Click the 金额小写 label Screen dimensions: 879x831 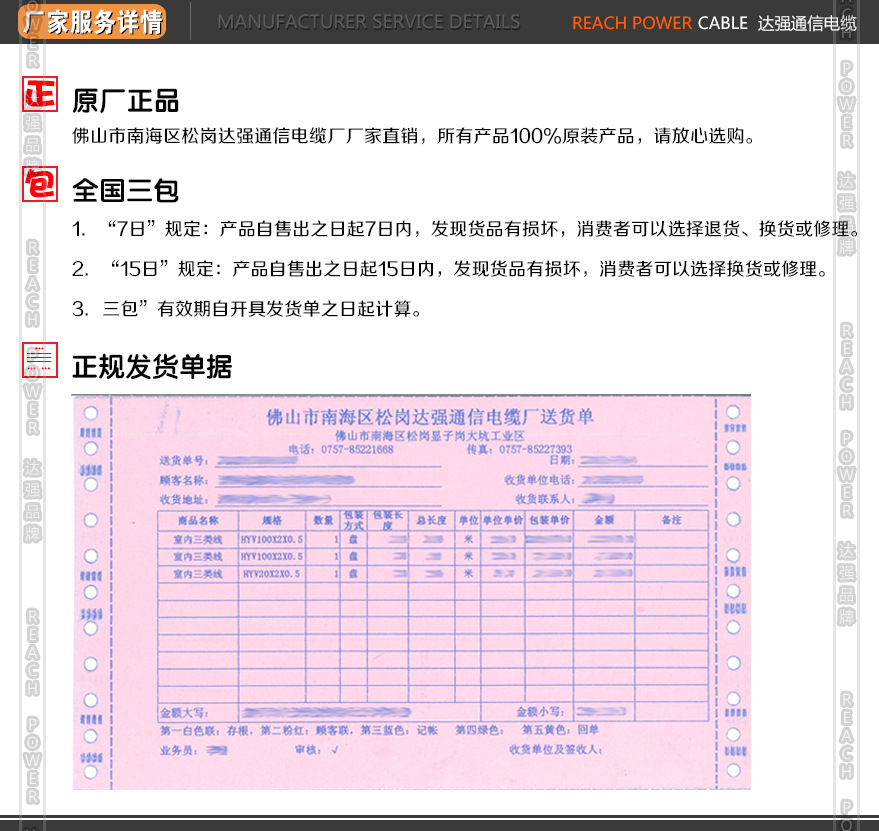(540, 712)
